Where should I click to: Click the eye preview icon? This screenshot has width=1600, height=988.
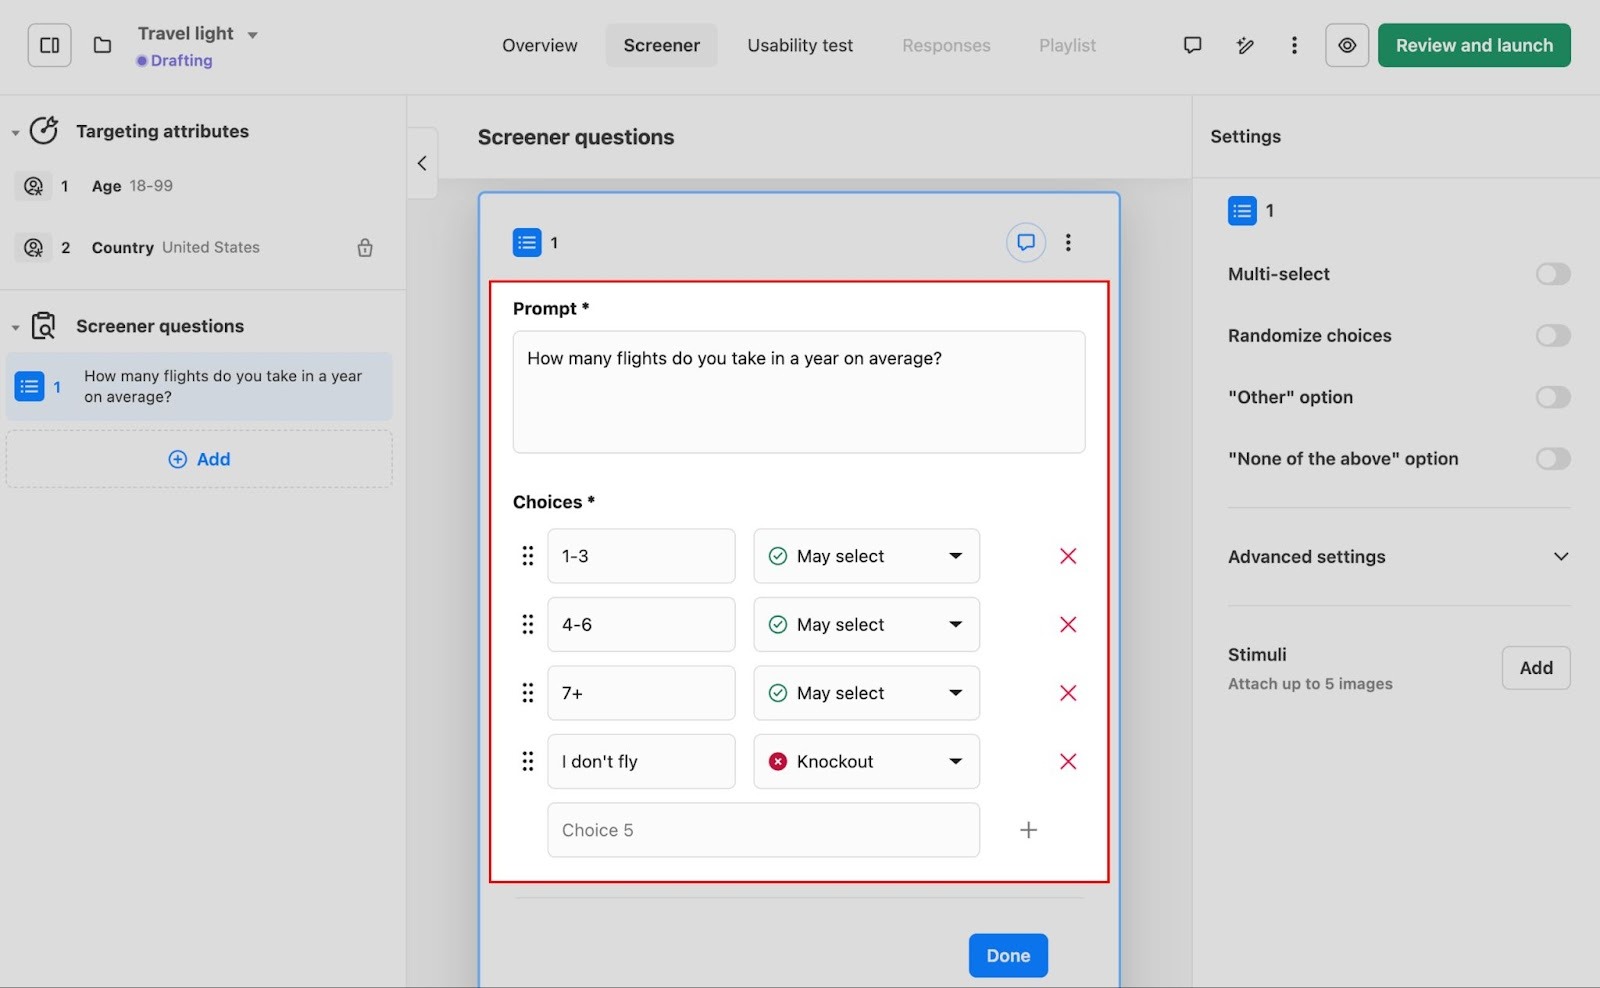click(x=1347, y=45)
